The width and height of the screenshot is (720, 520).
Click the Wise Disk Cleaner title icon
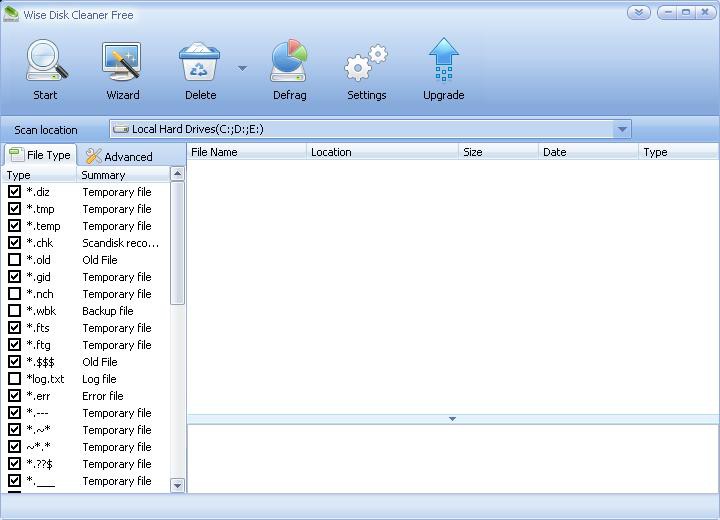11,14
